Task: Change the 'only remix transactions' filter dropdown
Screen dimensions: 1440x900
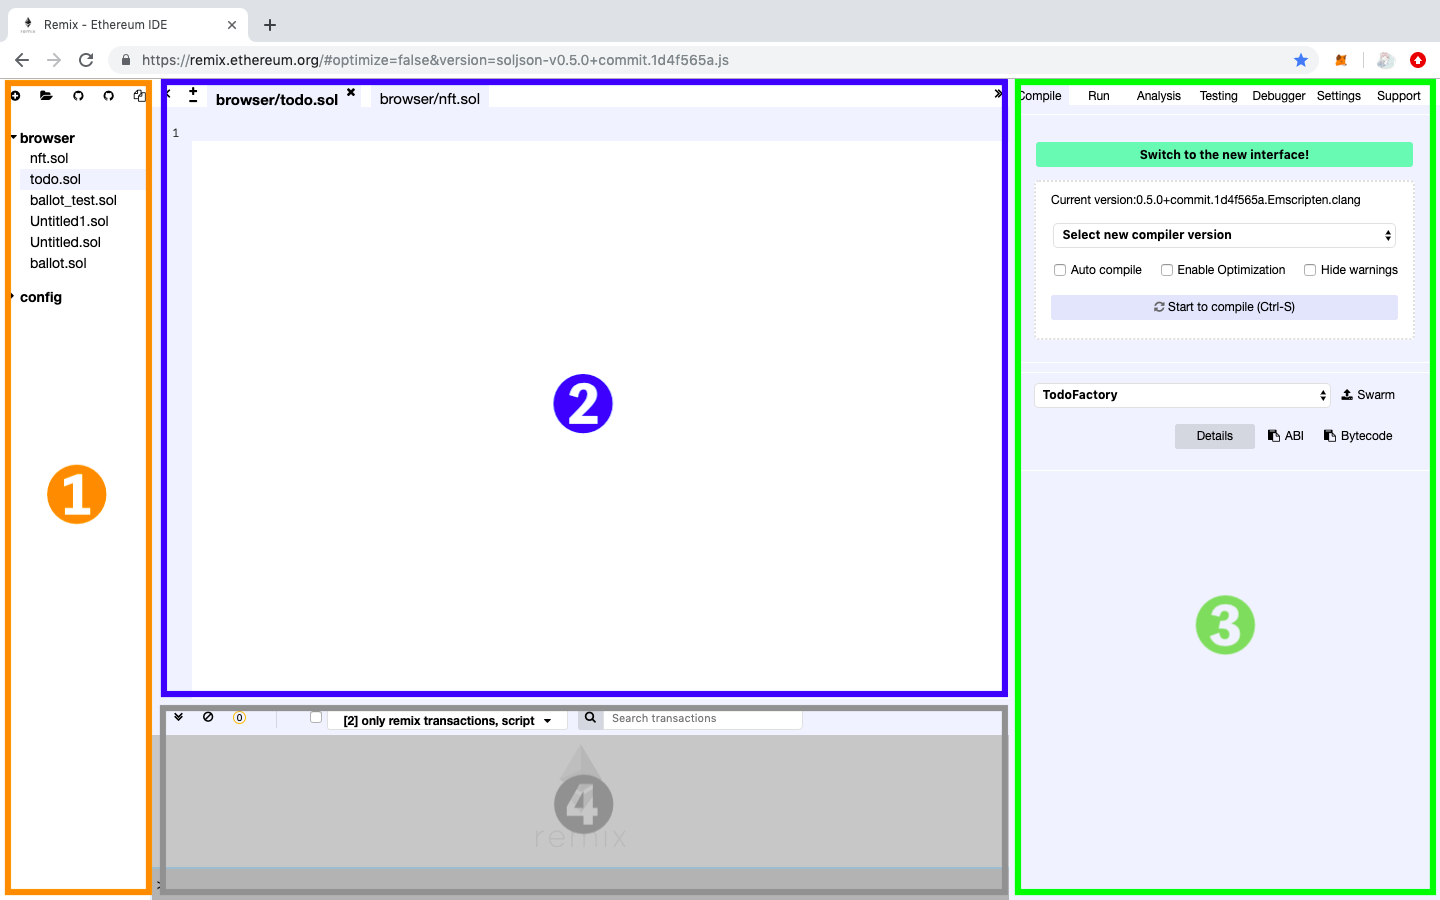Action: coord(446,720)
